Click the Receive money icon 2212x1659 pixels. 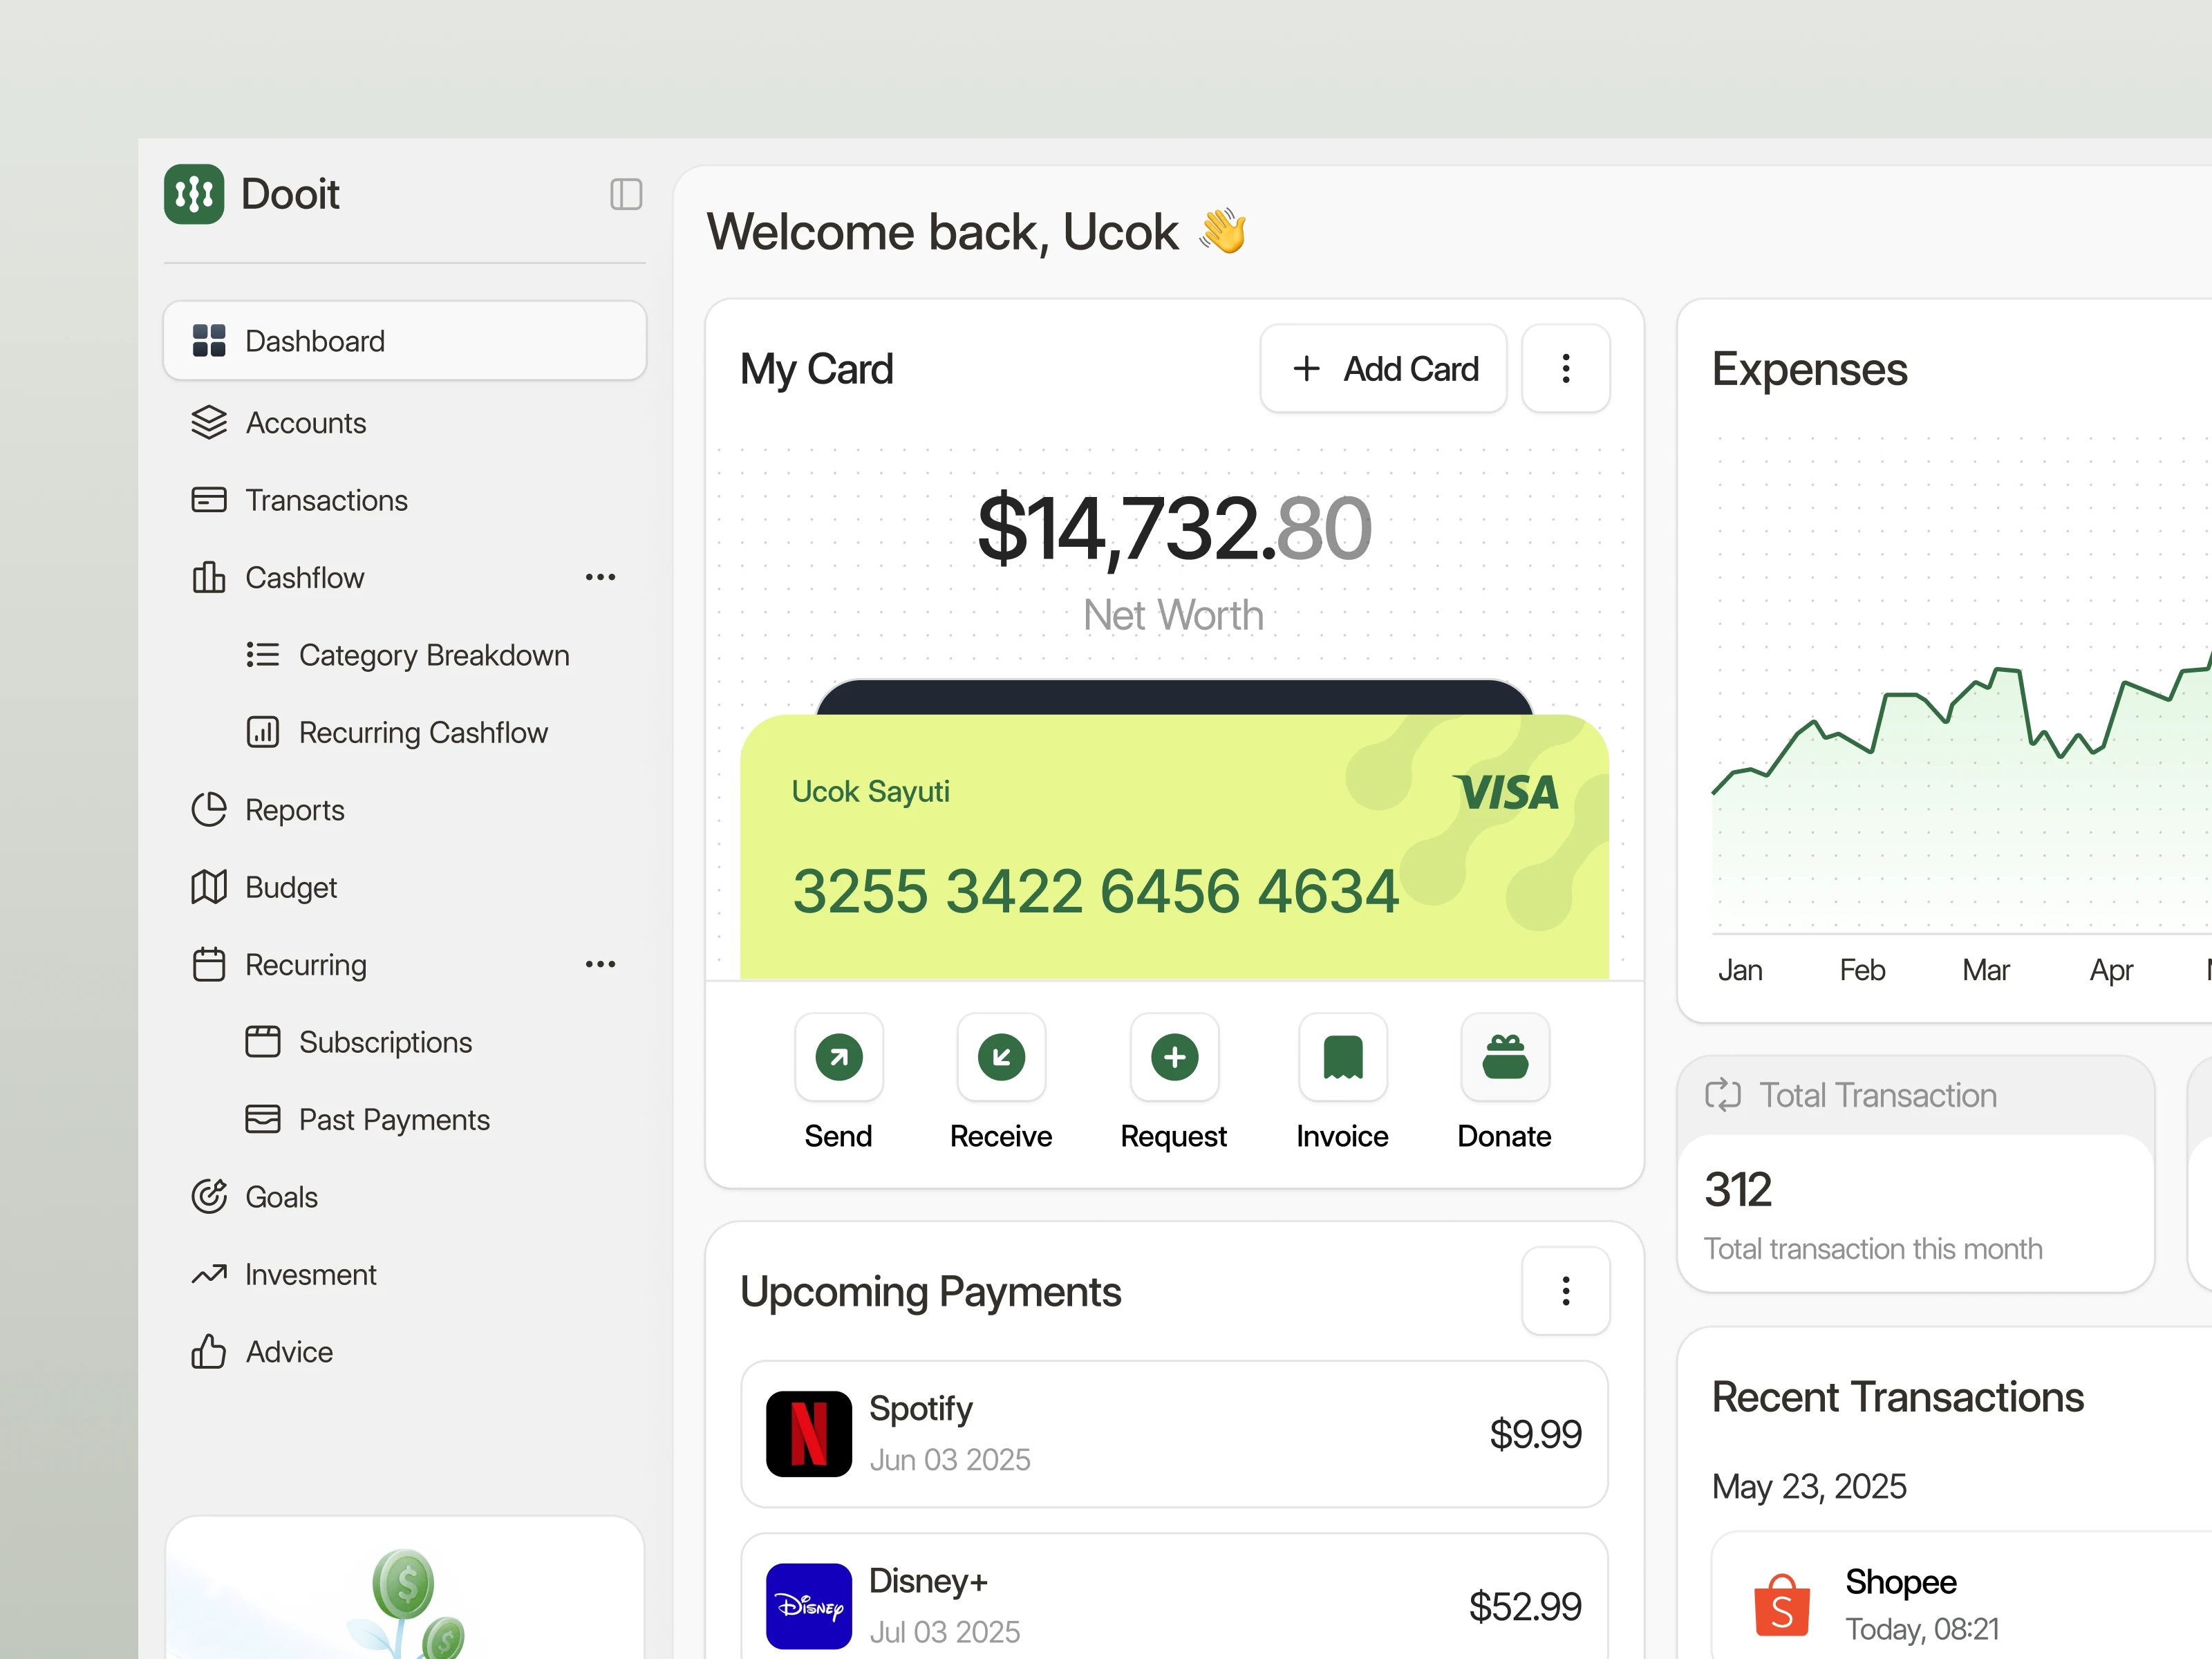point(1001,1057)
